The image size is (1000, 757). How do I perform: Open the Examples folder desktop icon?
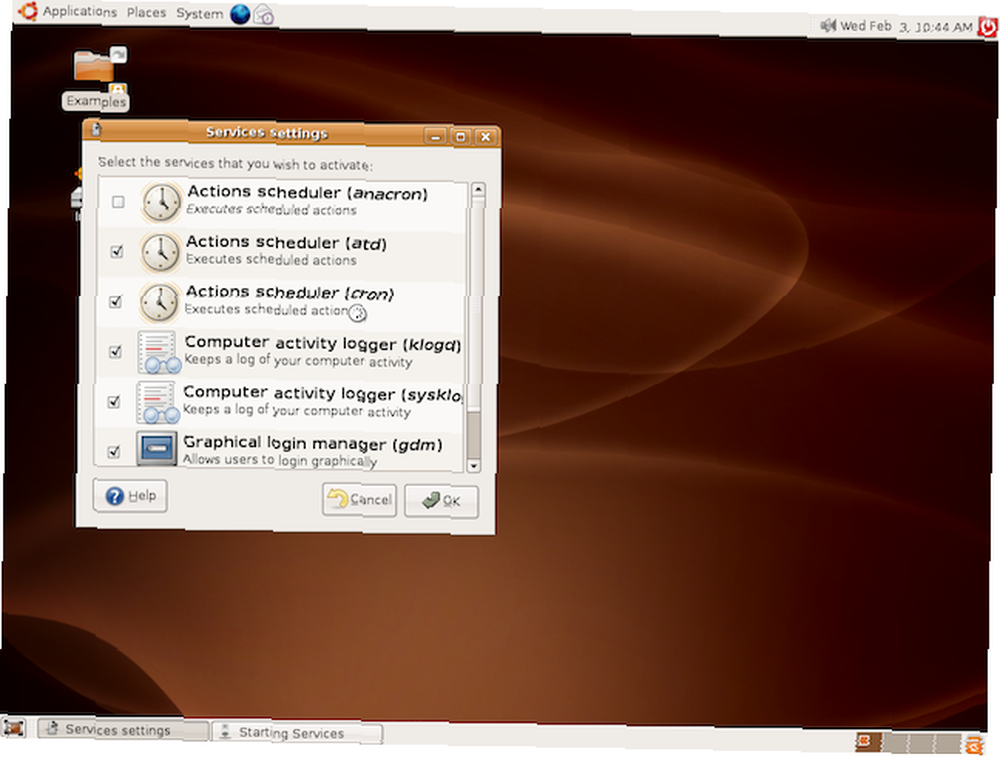click(x=95, y=78)
